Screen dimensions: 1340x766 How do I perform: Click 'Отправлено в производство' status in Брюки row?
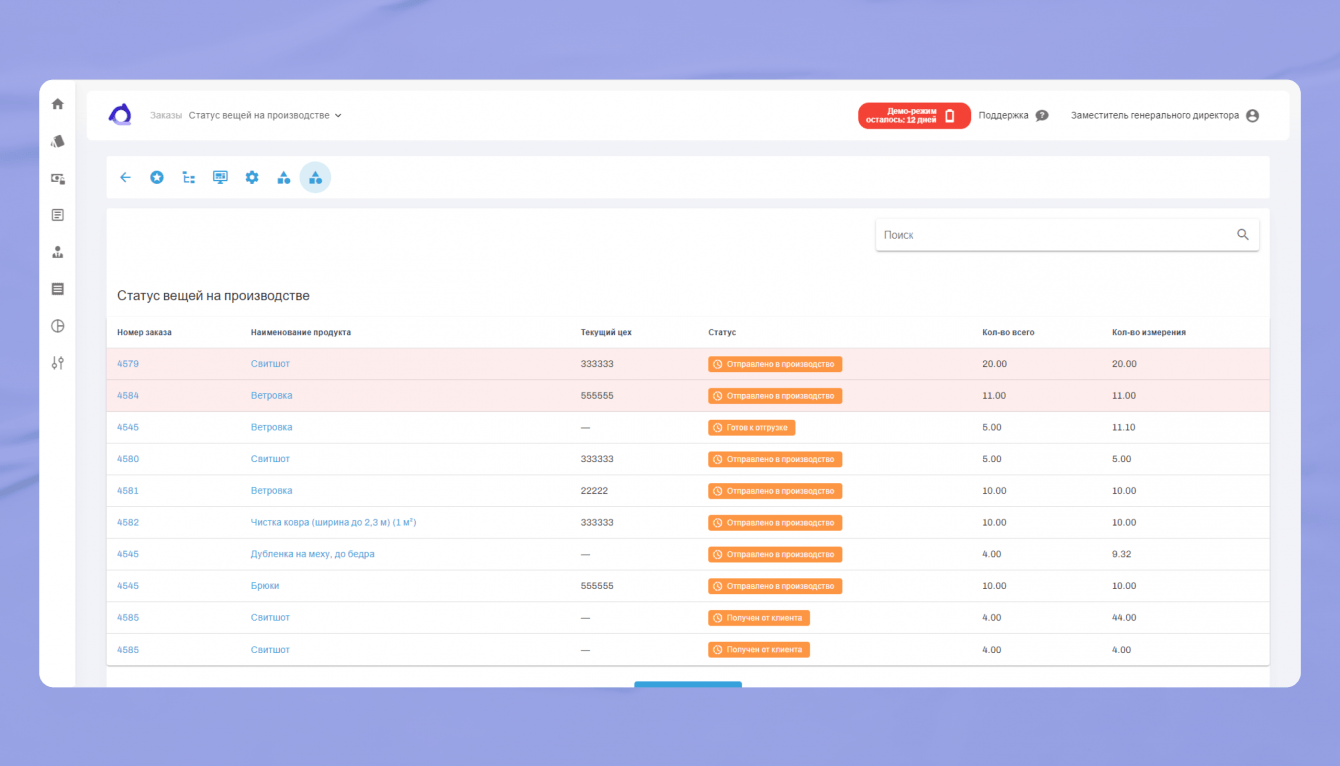[775, 586]
